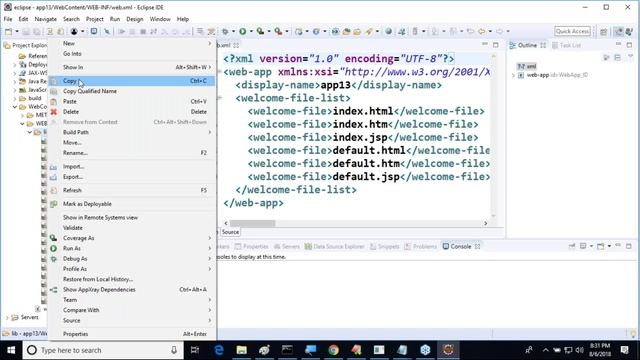Click Properties at the bottom of the menu

coord(131,334)
